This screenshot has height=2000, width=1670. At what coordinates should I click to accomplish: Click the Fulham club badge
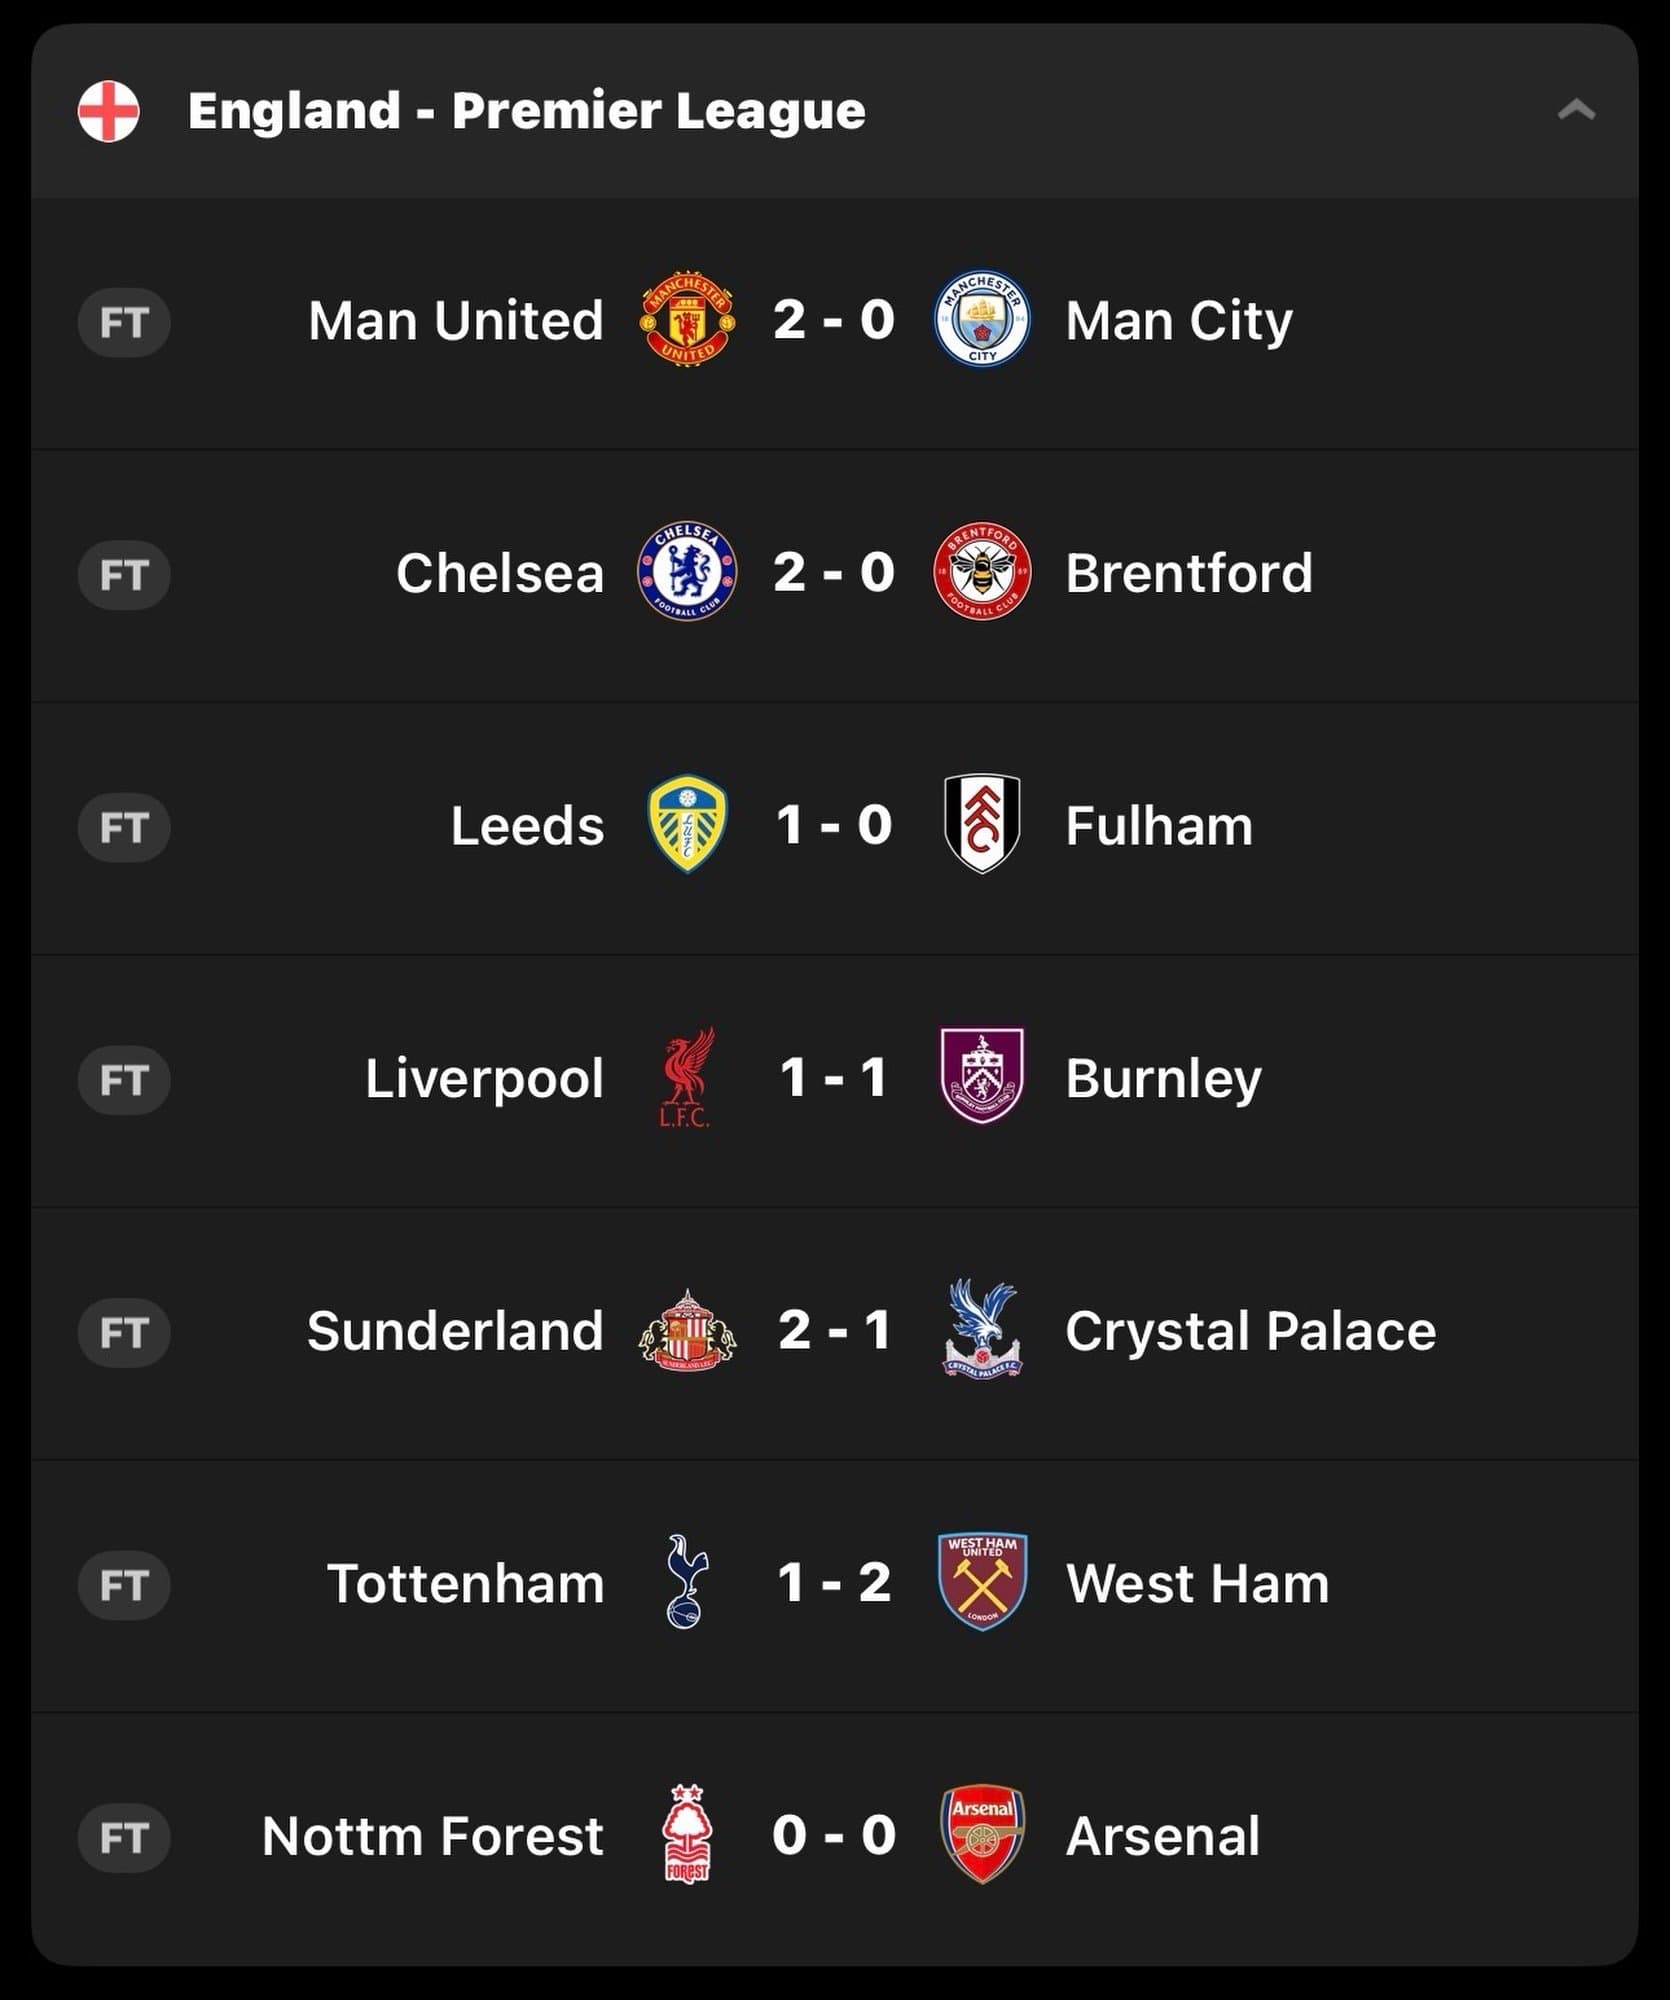(x=982, y=824)
